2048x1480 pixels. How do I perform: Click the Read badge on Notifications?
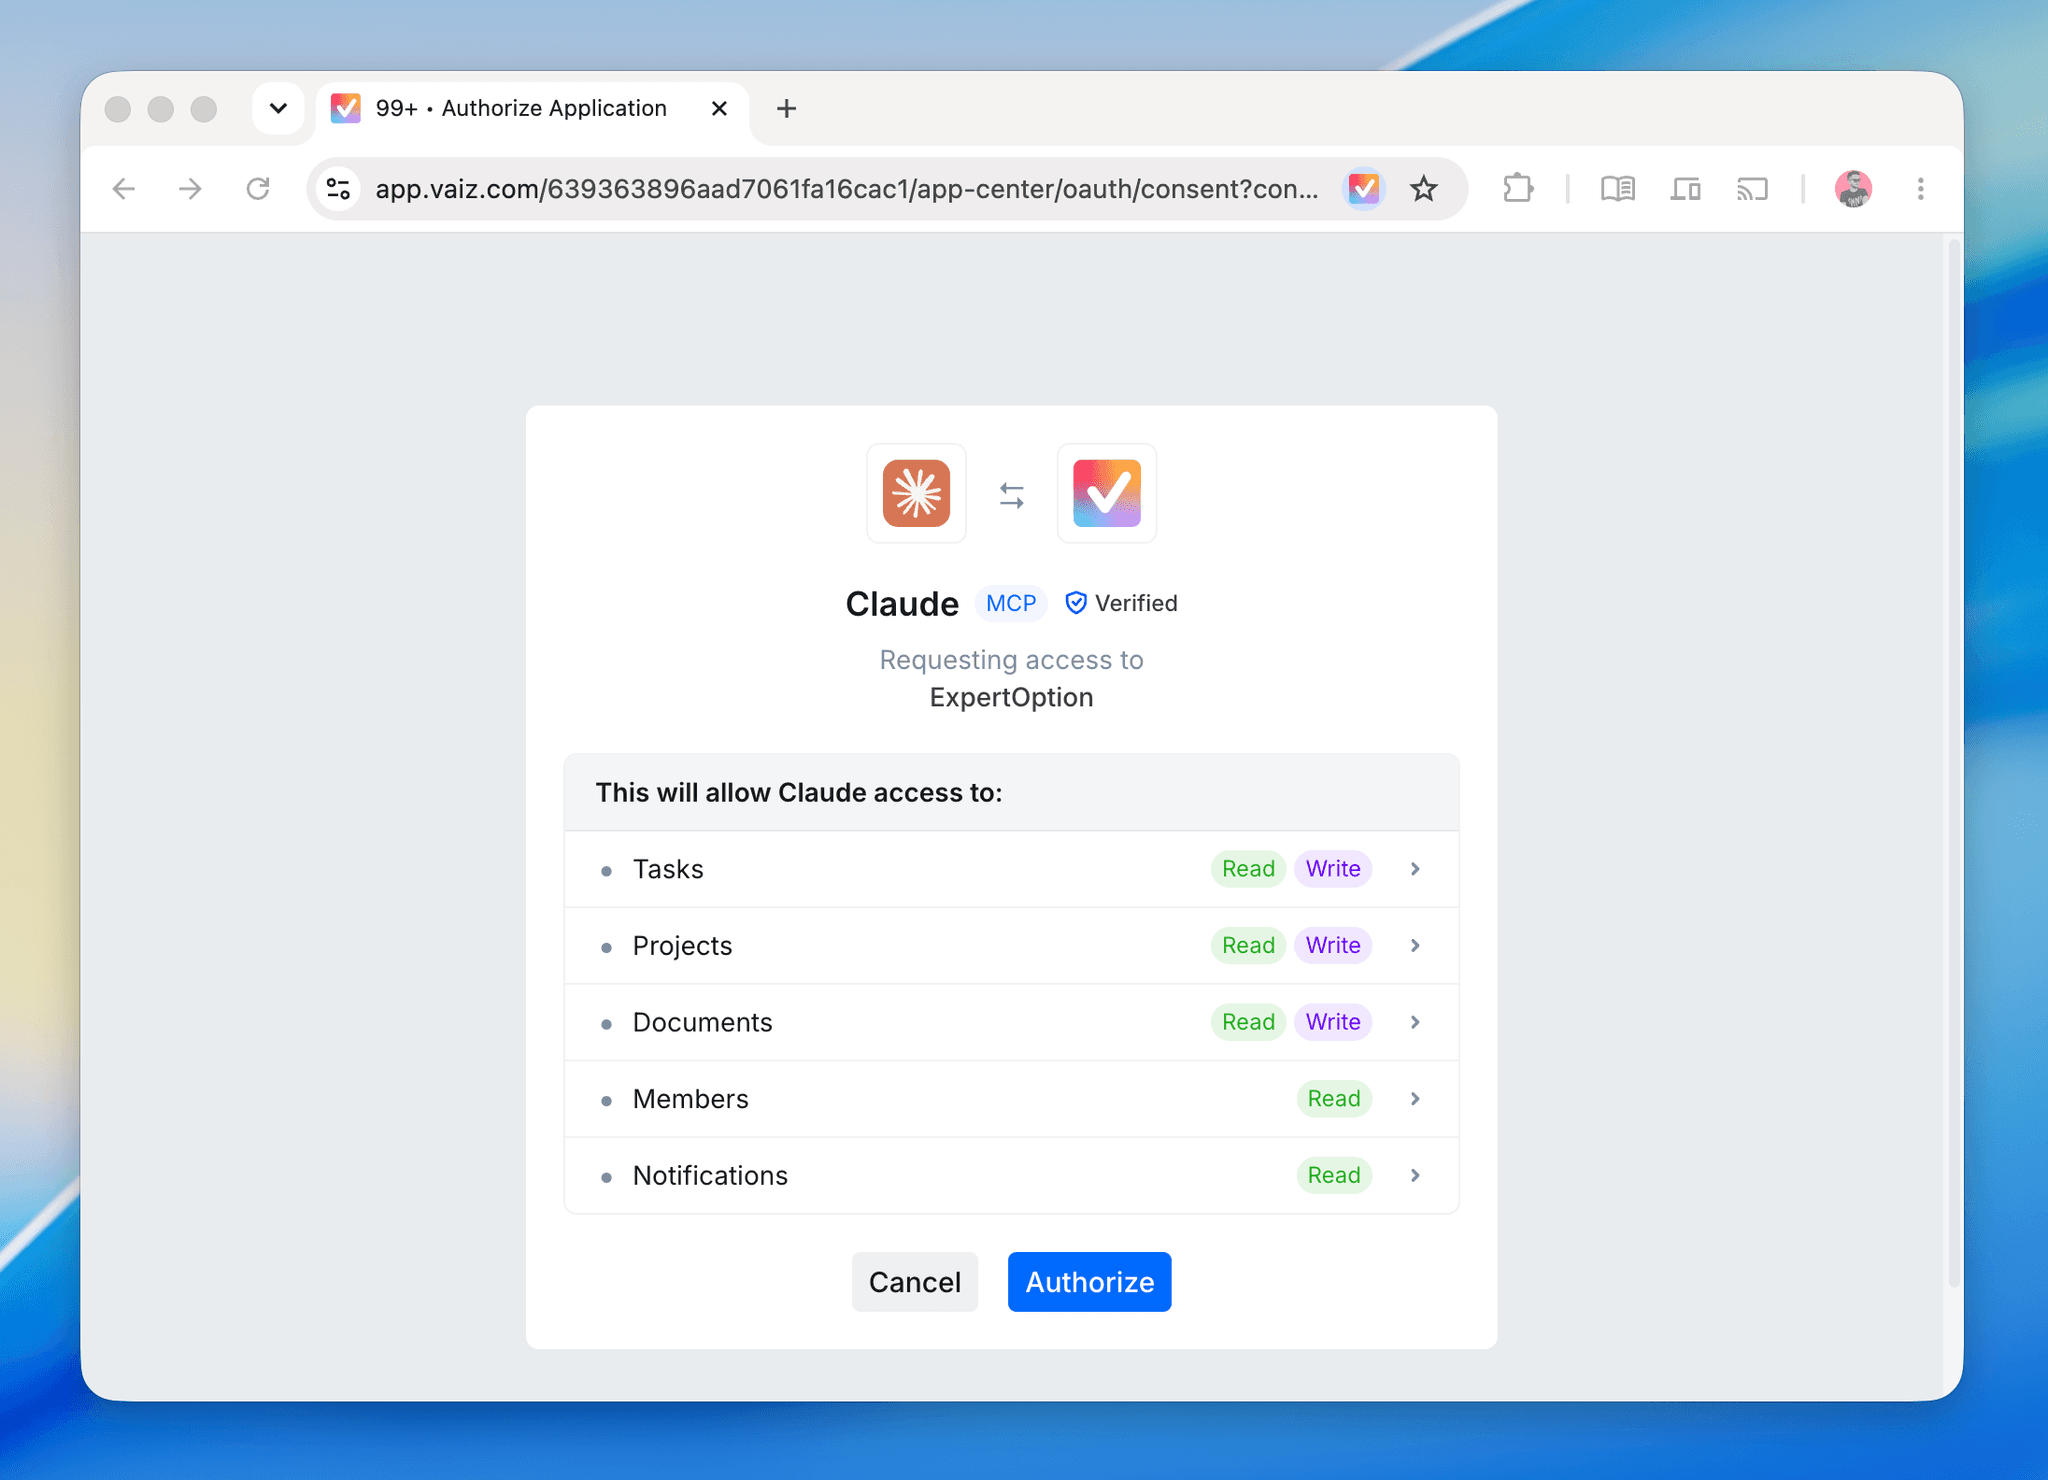1334,1176
